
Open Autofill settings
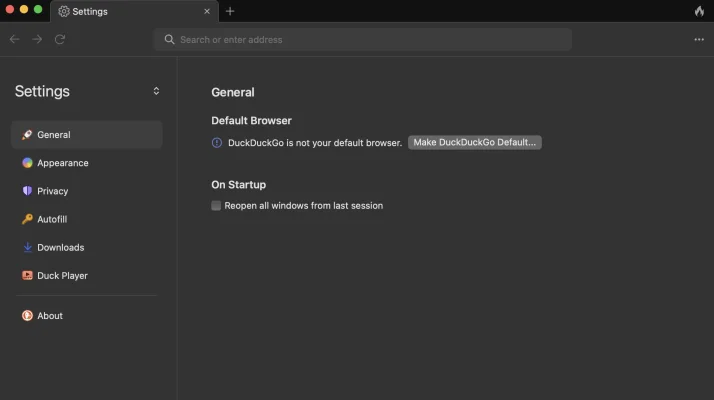[87, 220]
